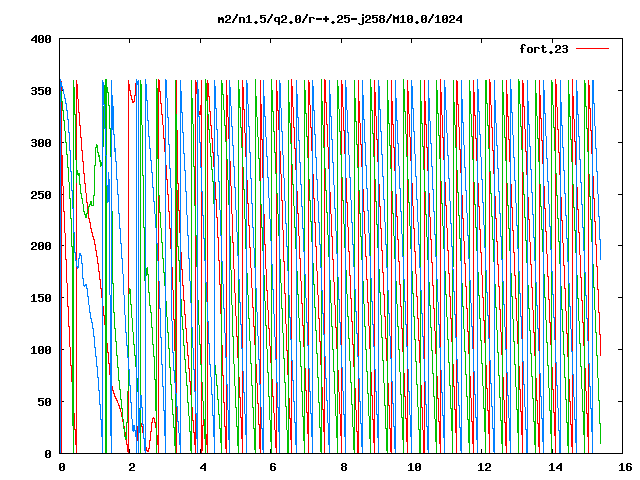Viewport: 640px width, 480px height.
Task: Click the x-axis label 10
Action: pyautogui.click(x=414, y=467)
